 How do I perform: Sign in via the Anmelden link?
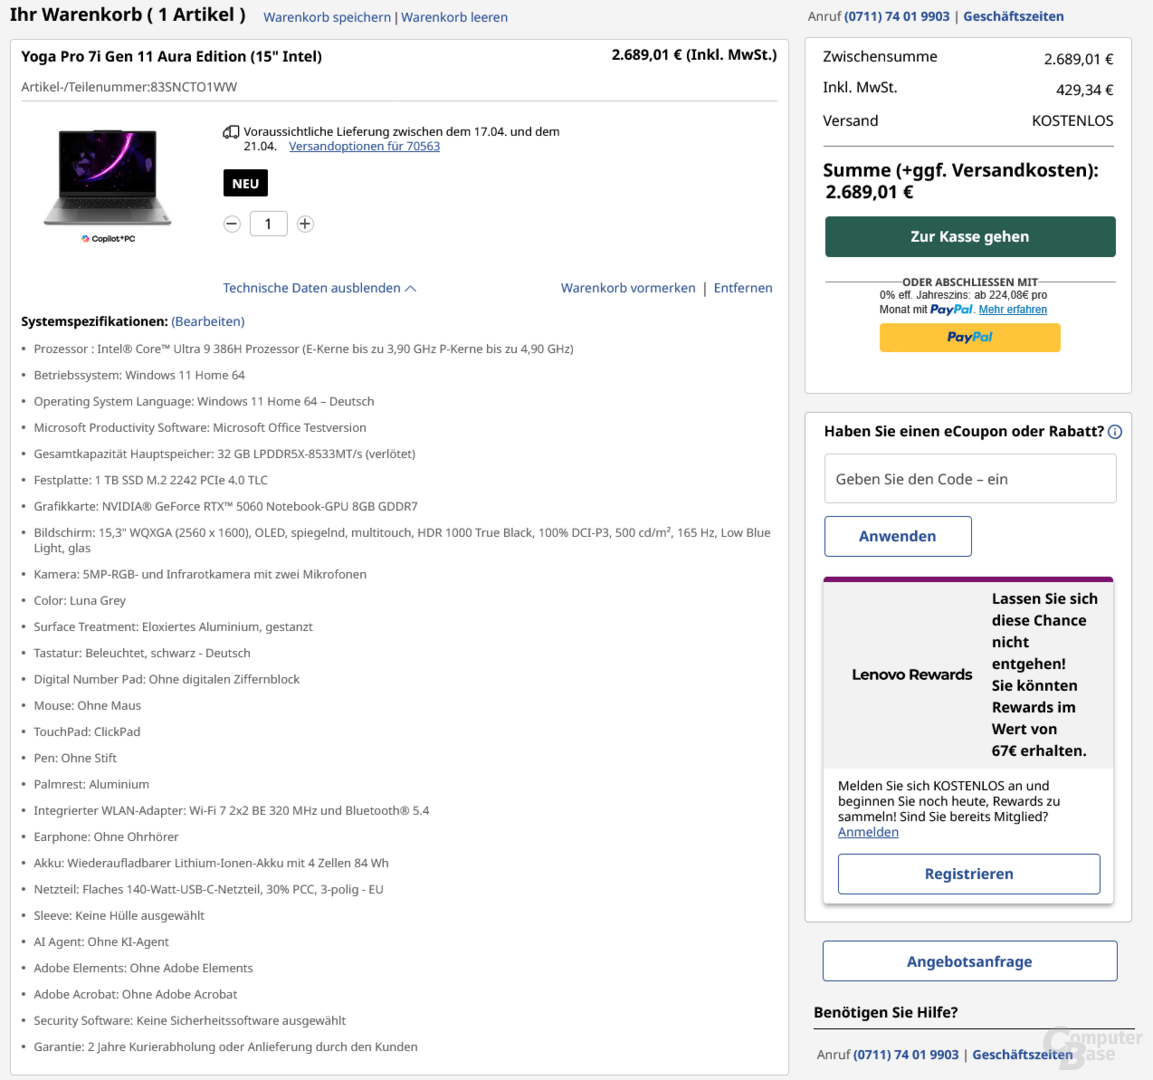pos(867,831)
